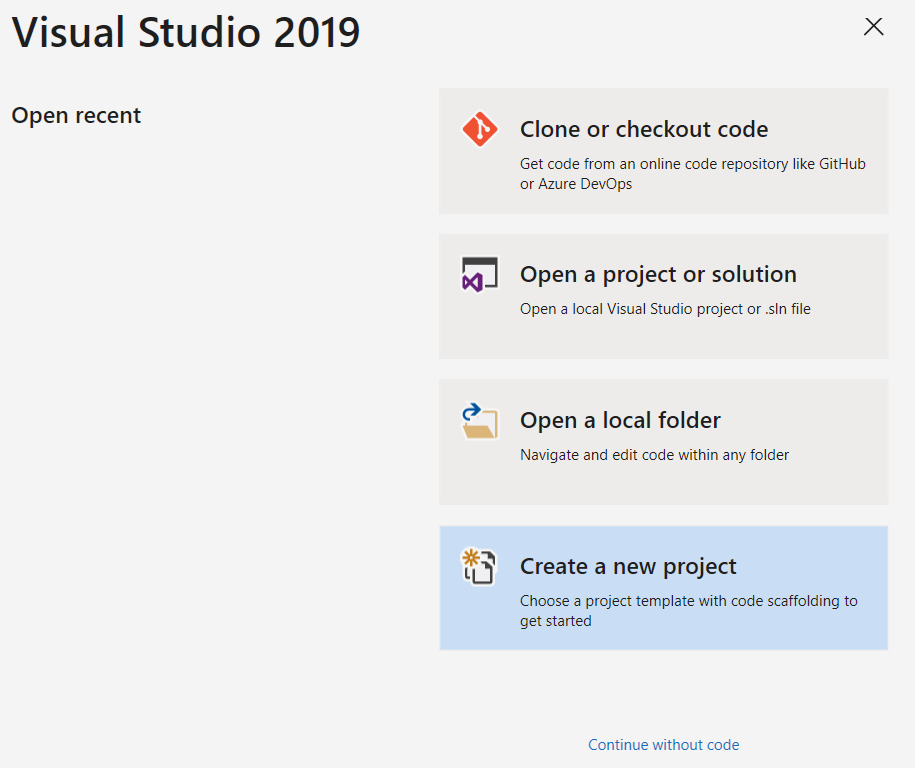Screen dimensions: 915x768
Task: Follow the Continue without code link
Action: tap(663, 745)
